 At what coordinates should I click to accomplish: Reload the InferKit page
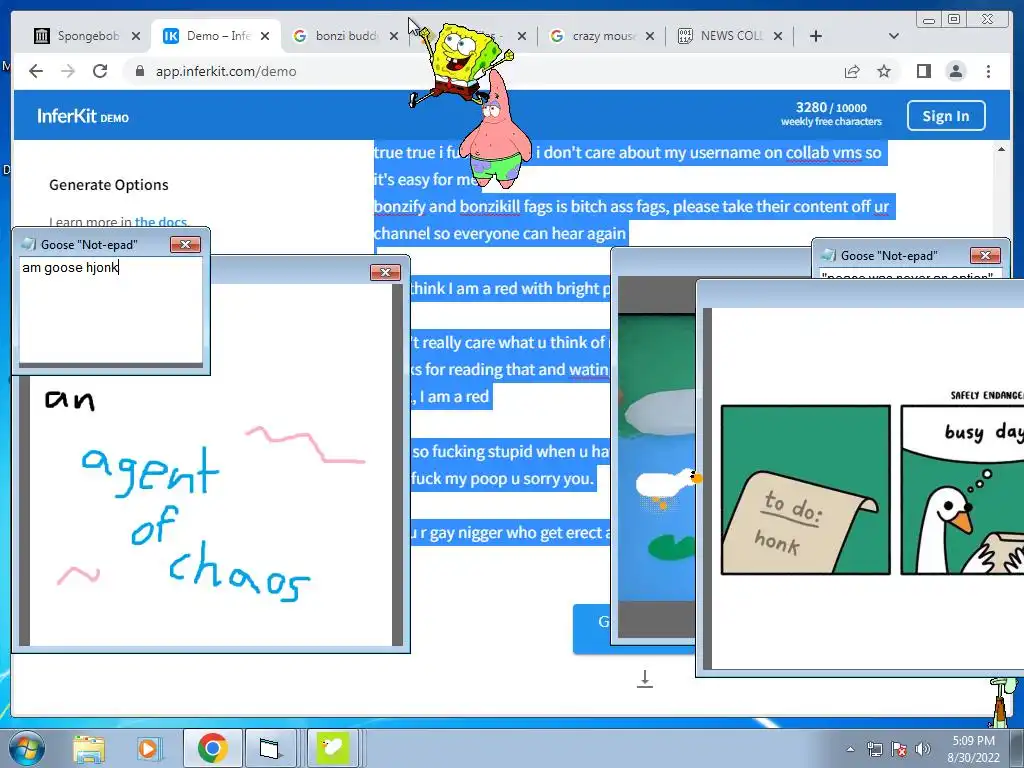pyautogui.click(x=100, y=71)
